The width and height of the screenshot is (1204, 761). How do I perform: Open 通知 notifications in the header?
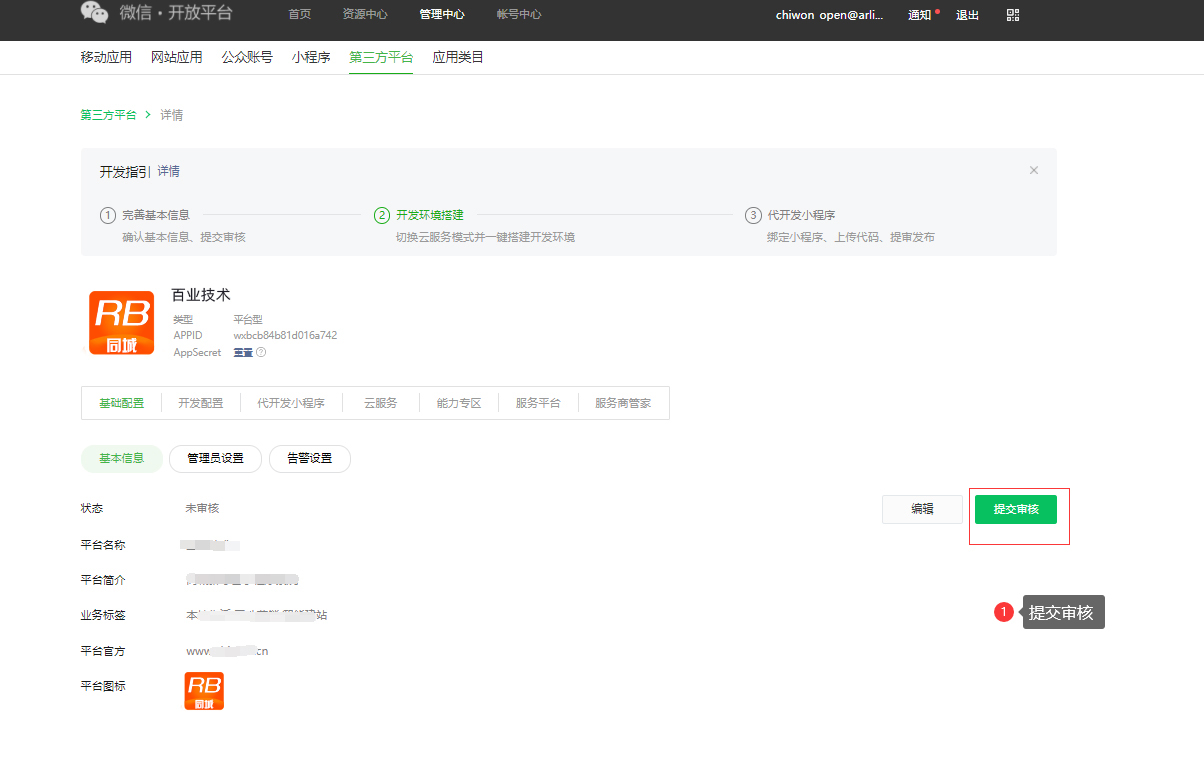click(919, 15)
